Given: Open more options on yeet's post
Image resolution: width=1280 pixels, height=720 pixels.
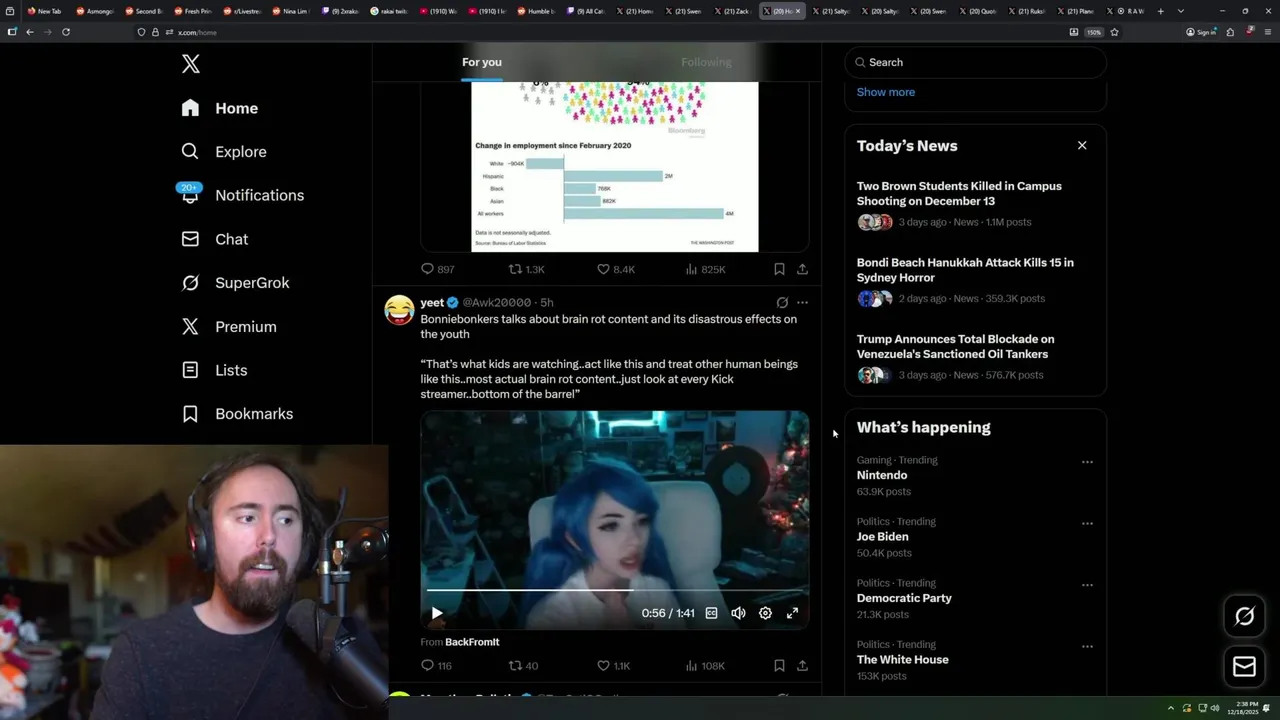Looking at the screenshot, I should (802, 302).
